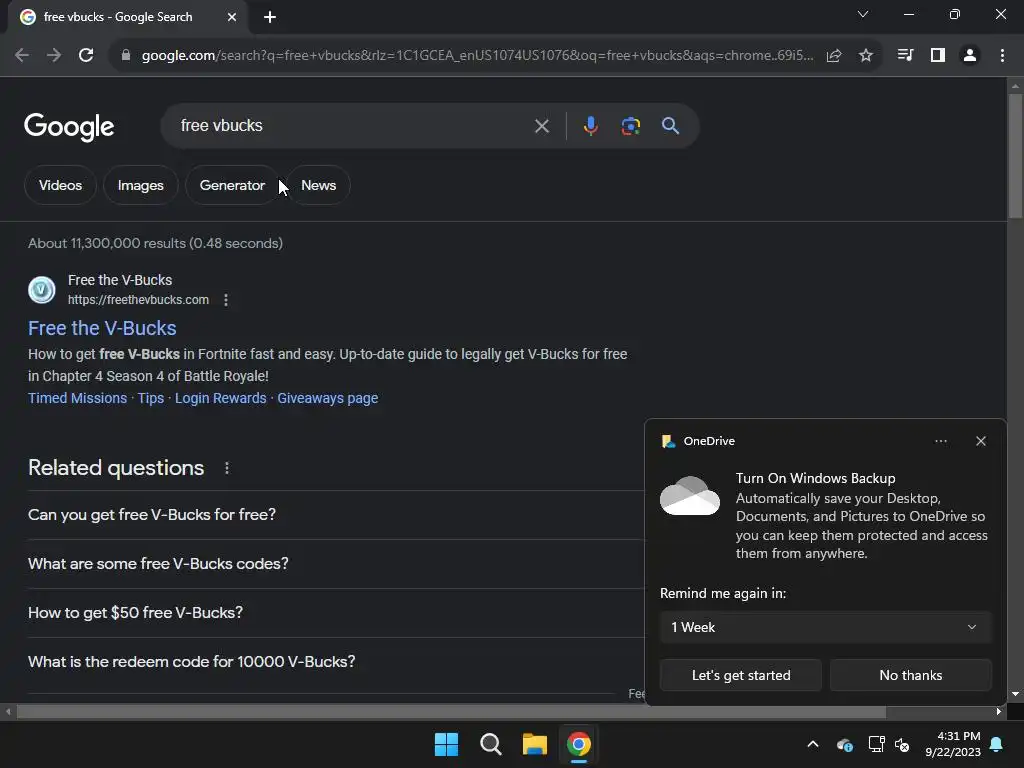Filter results by Videos
Screen dimensions: 1024x768
[60, 185]
